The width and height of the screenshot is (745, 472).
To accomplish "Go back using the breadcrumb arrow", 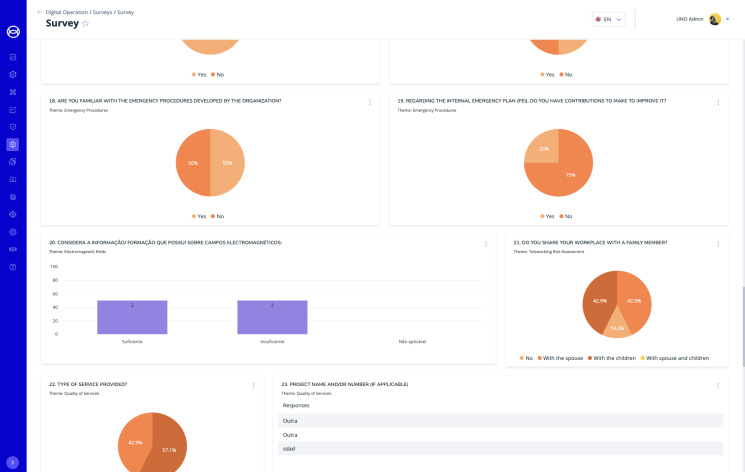I will coord(39,12).
